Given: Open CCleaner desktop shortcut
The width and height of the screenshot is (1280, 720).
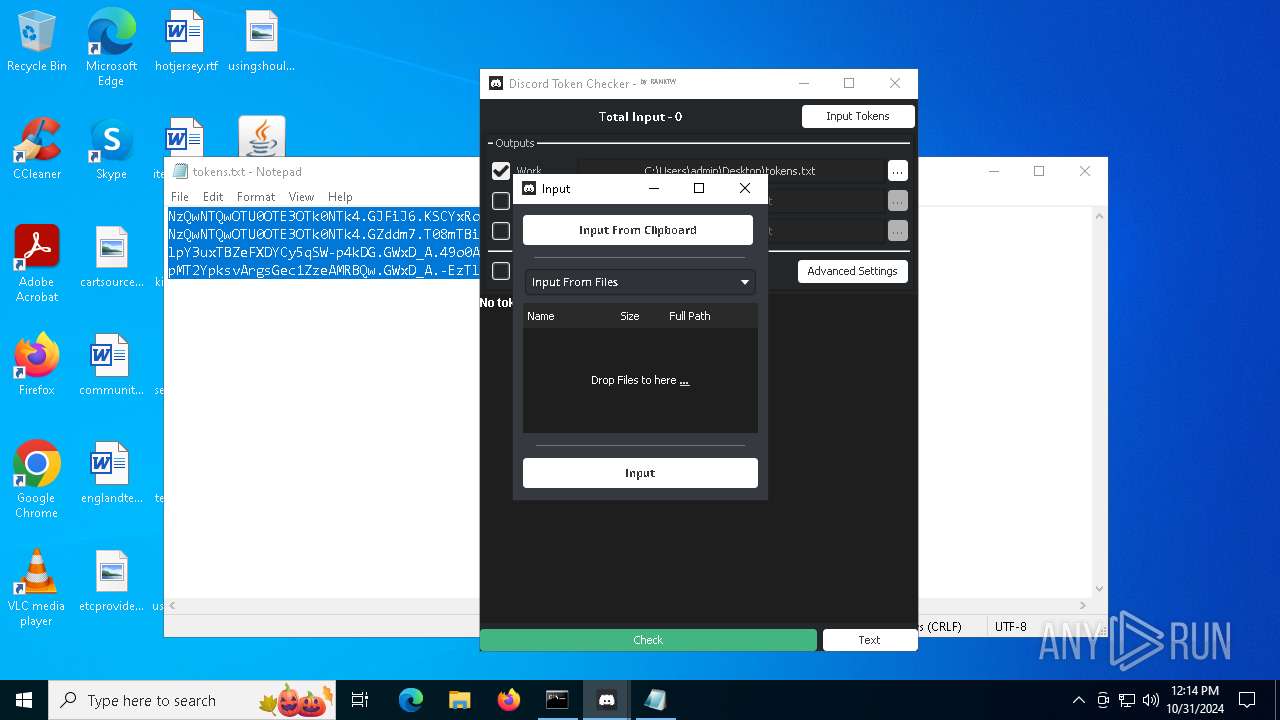Looking at the screenshot, I should pyautogui.click(x=37, y=149).
